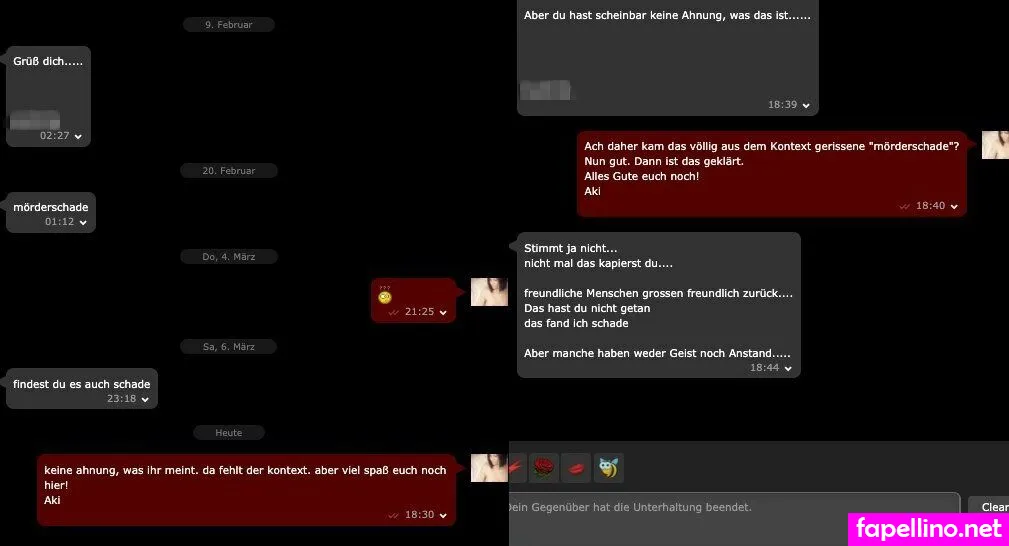Click the blurred image in the 'Grüß dich' message
1009x546 pixels.
coord(35,120)
